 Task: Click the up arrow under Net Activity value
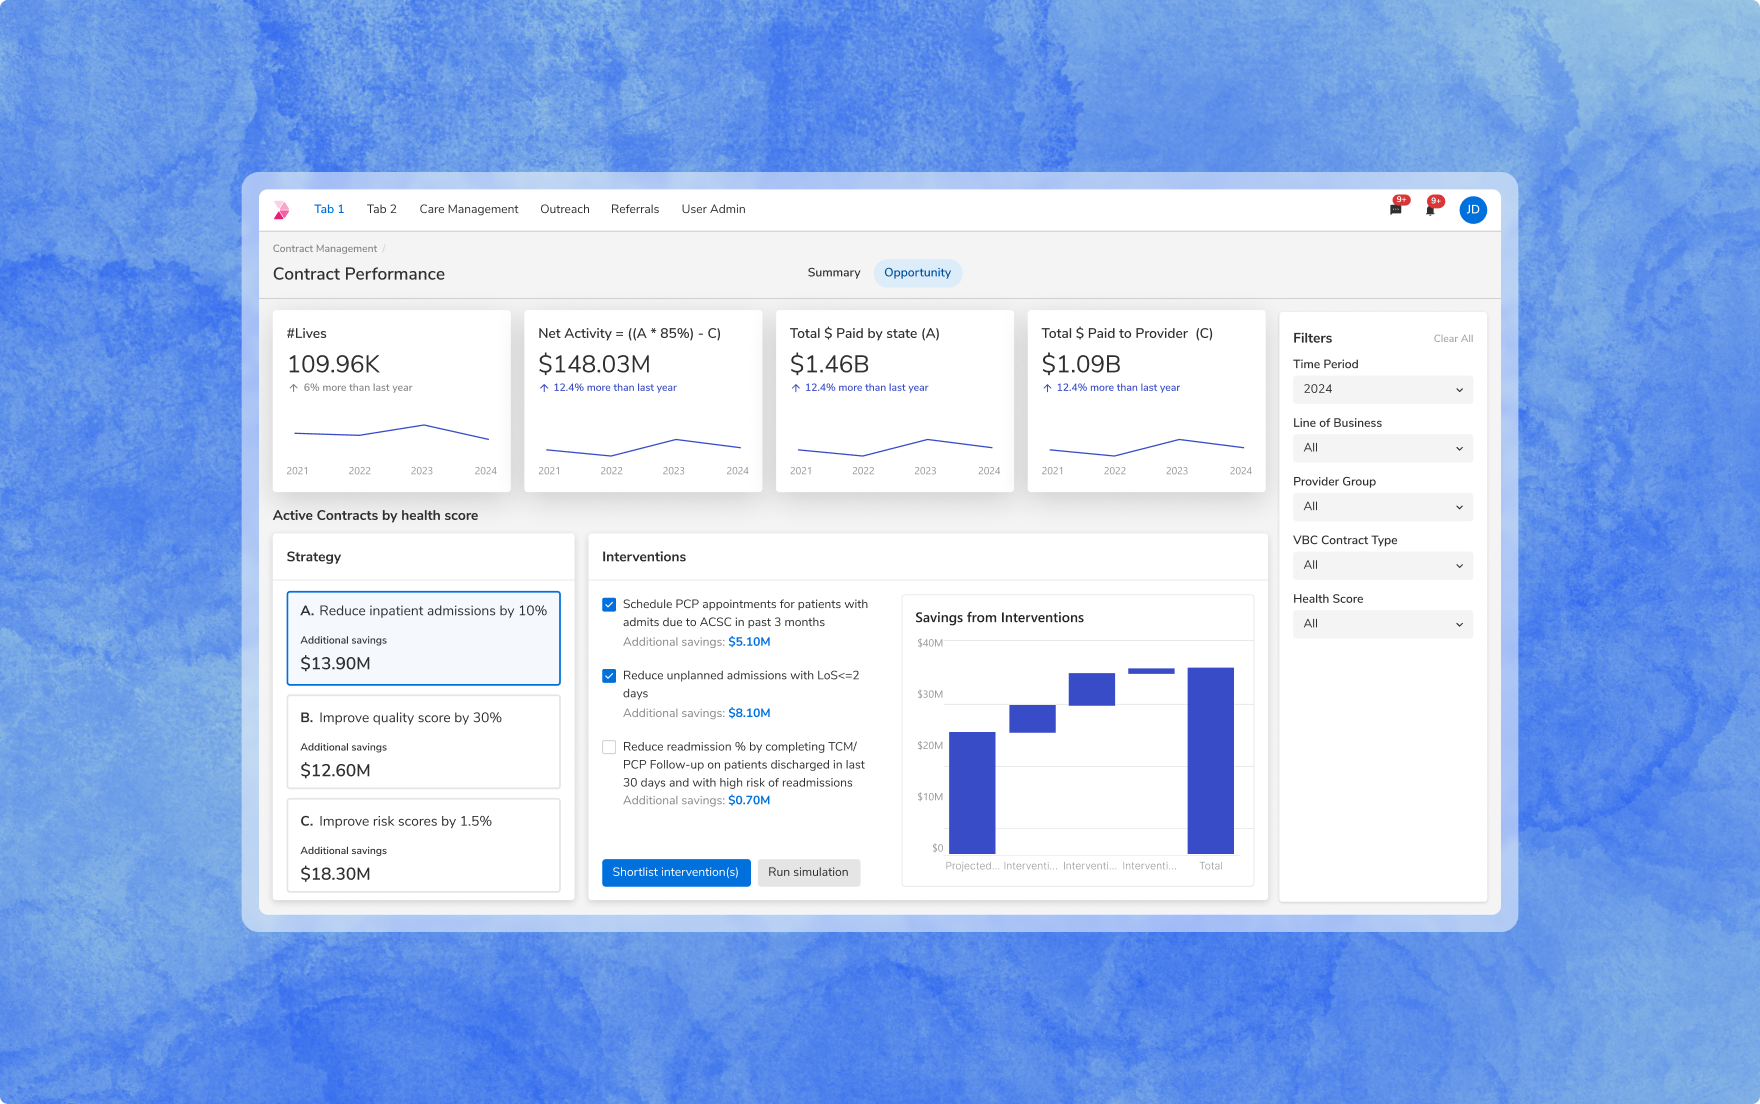pyautogui.click(x=544, y=388)
